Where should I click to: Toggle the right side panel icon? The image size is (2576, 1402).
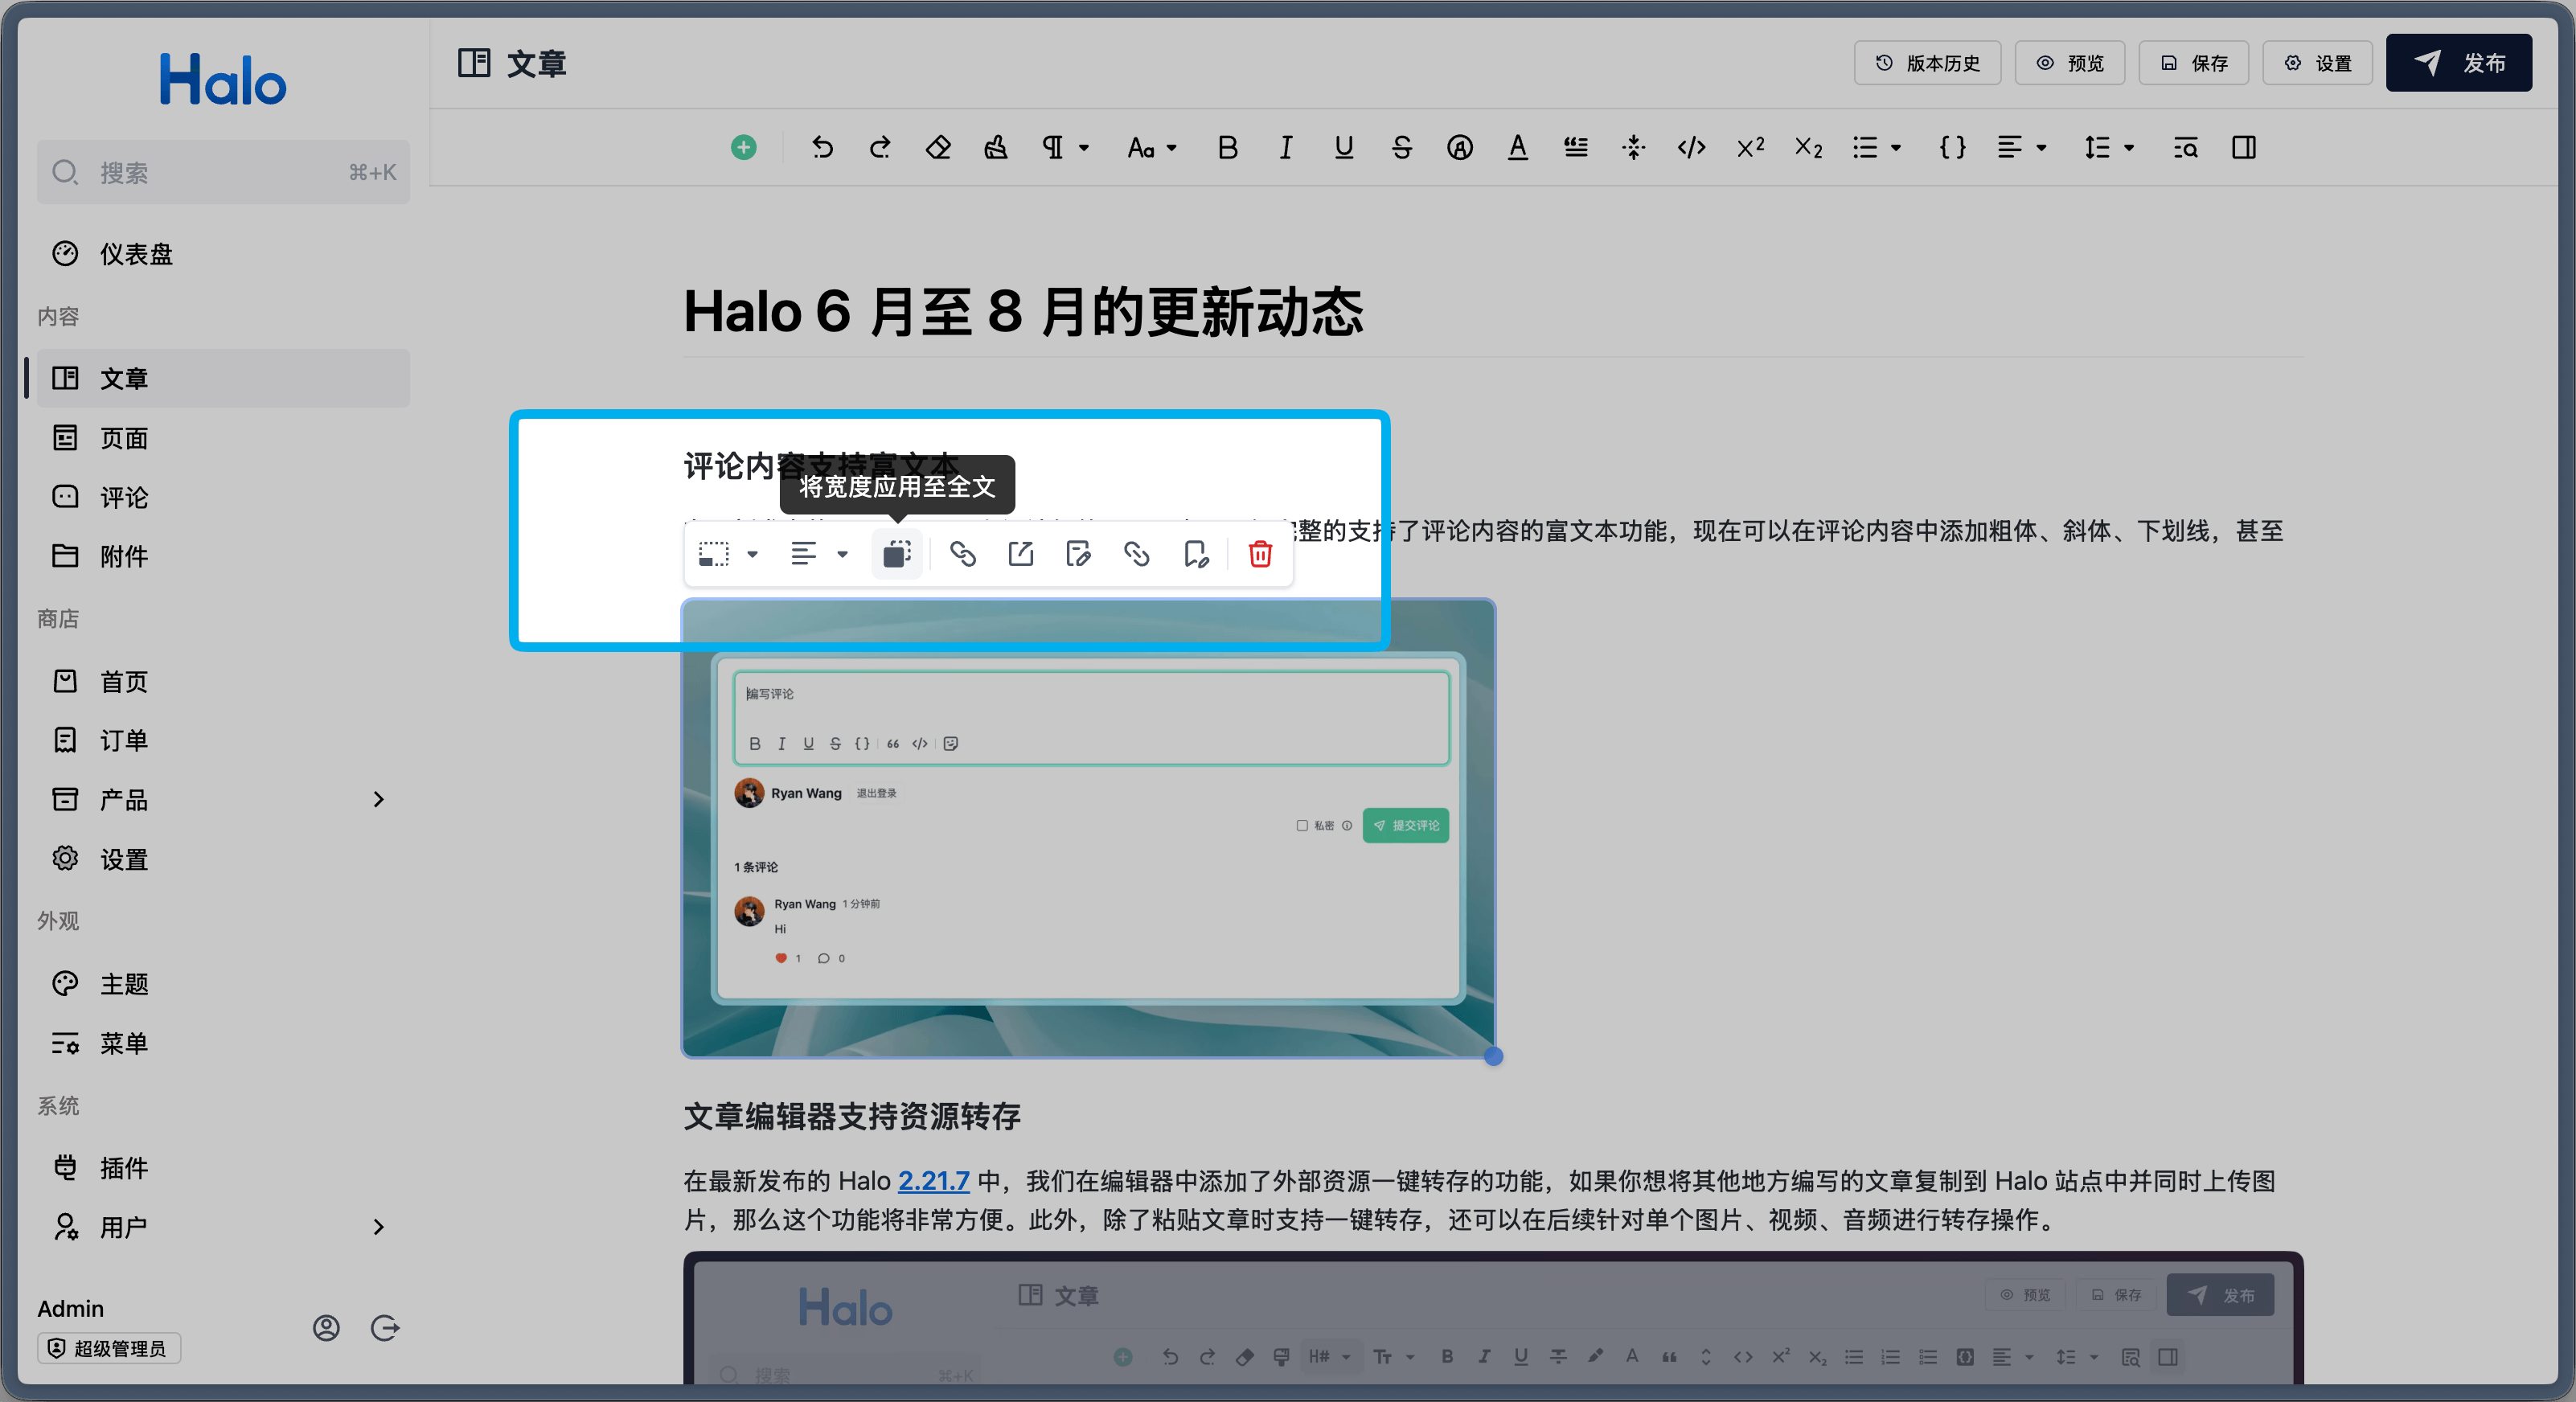2244,148
